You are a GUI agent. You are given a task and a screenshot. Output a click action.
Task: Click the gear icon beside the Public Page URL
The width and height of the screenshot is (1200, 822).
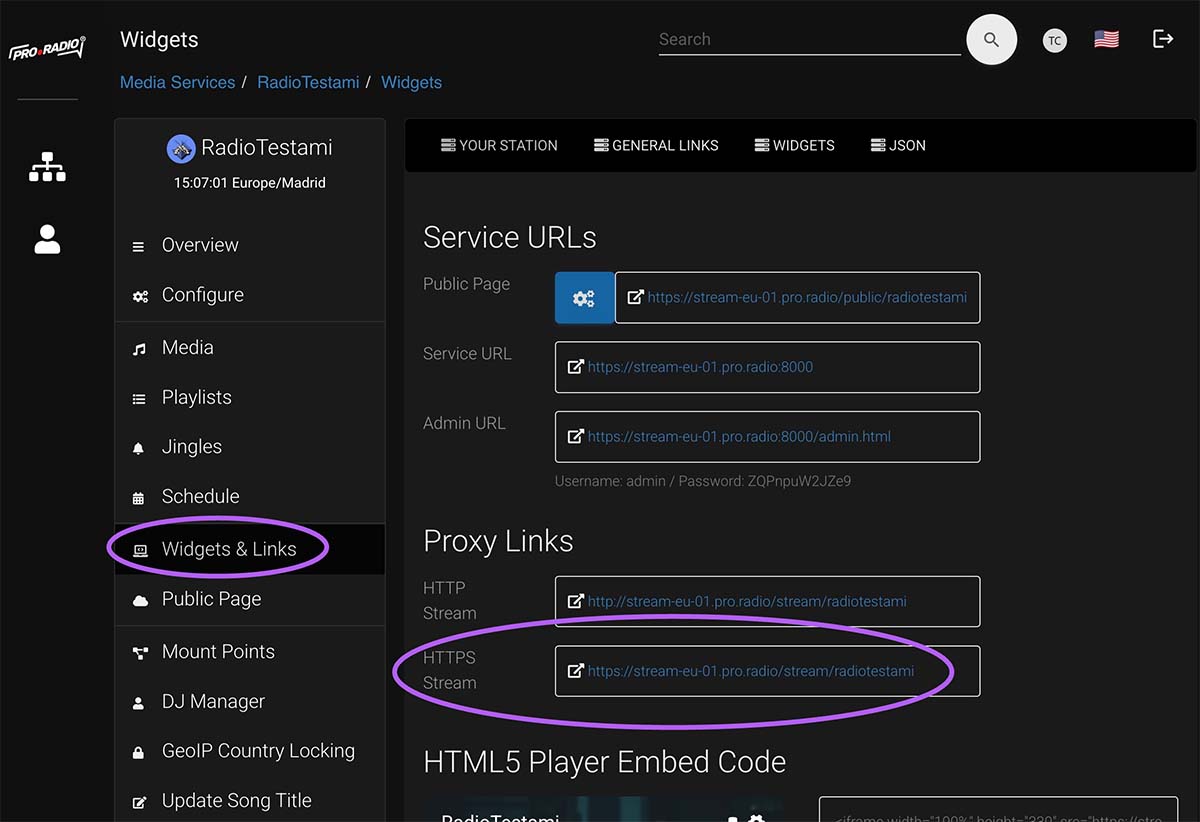[584, 297]
